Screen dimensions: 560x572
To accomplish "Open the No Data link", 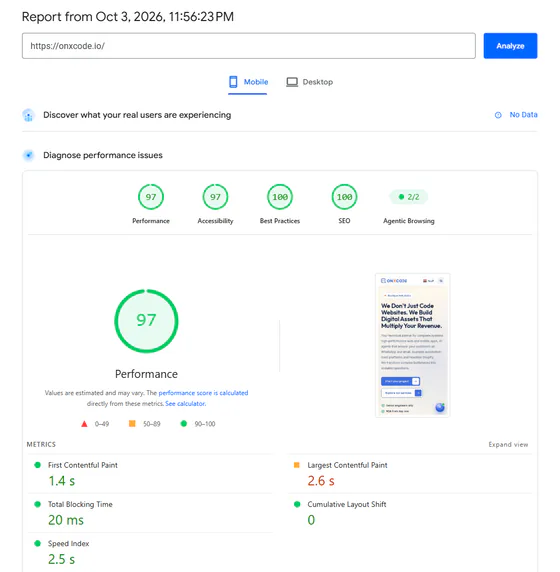I will pos(523,115).
